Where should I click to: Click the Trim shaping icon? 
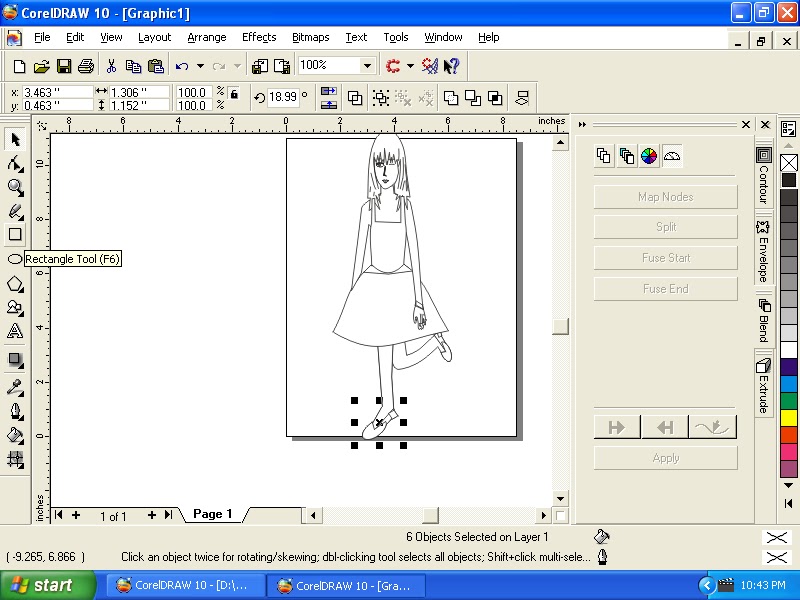point(473,98)
